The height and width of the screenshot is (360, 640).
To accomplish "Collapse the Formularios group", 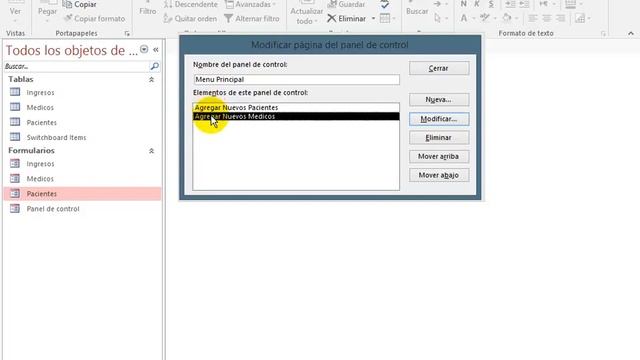I will click(151, 151).
